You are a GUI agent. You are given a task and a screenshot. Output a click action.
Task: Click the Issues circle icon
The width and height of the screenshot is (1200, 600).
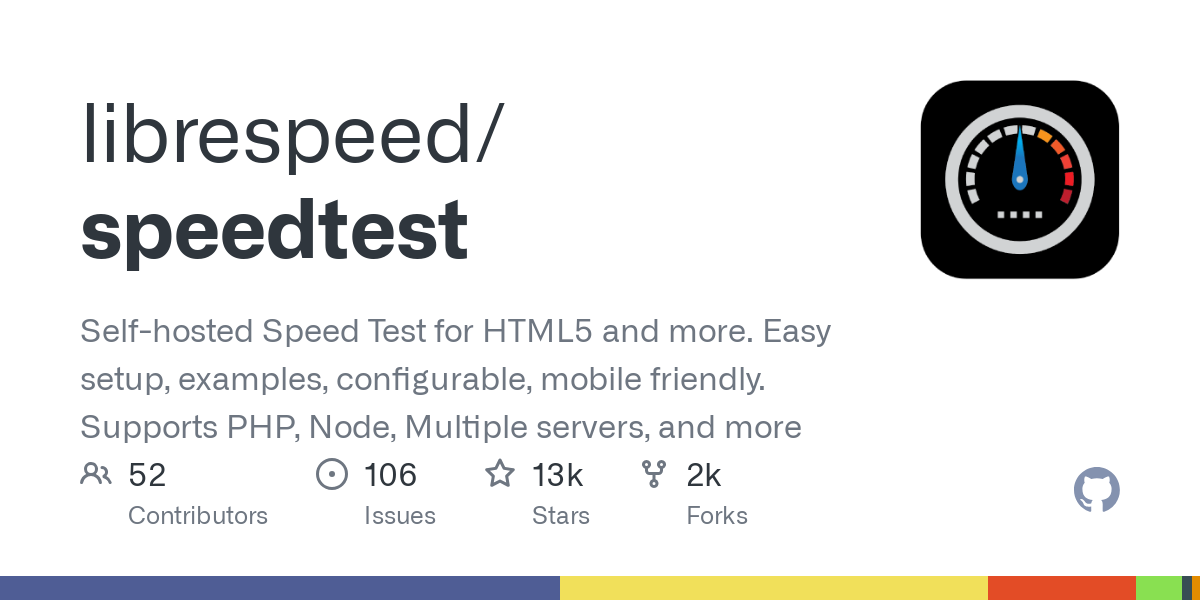click(331, 474)
